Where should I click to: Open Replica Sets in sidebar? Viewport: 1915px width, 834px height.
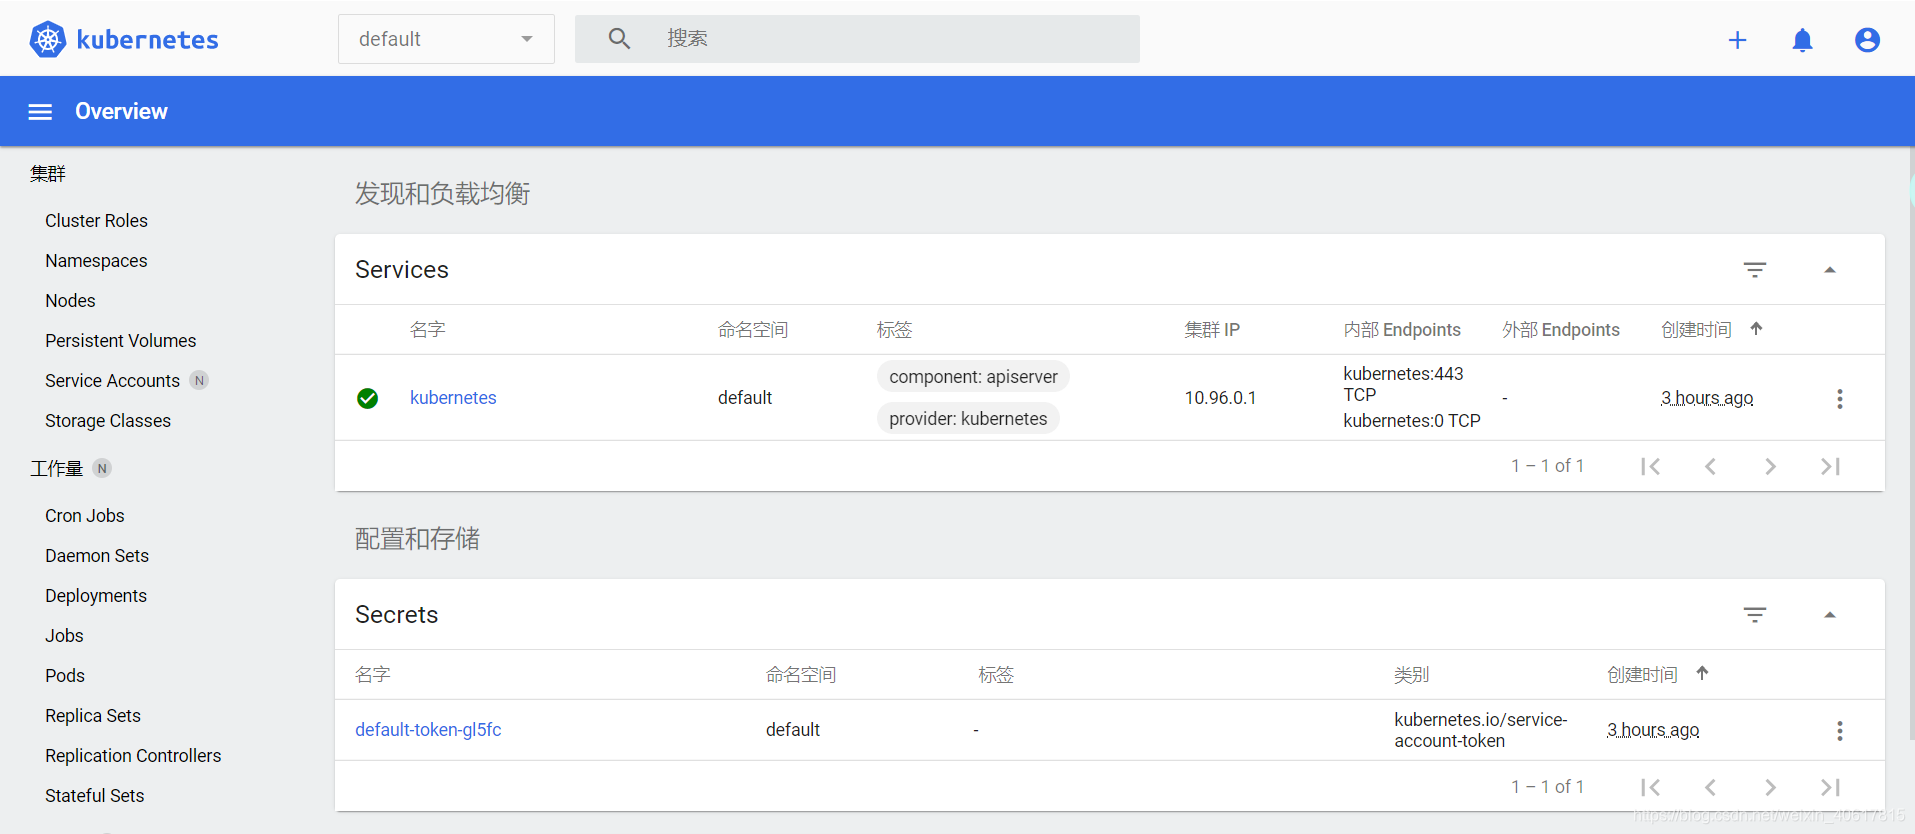pos(93,716)
